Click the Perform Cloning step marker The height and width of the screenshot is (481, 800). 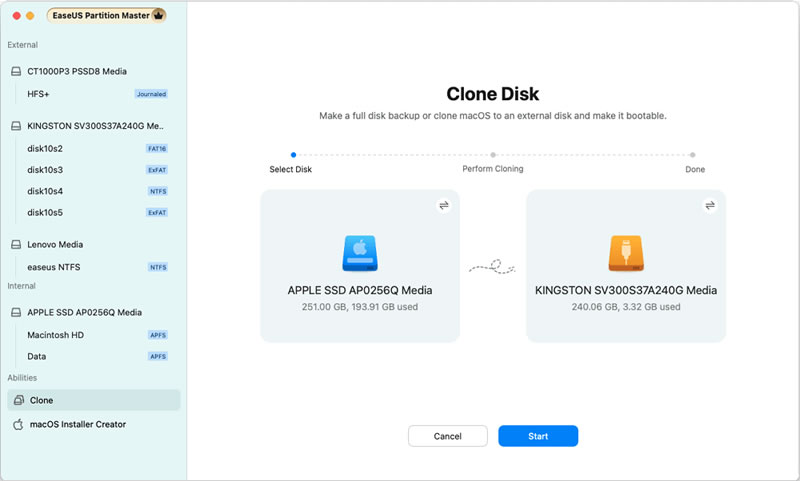(493, 155)
